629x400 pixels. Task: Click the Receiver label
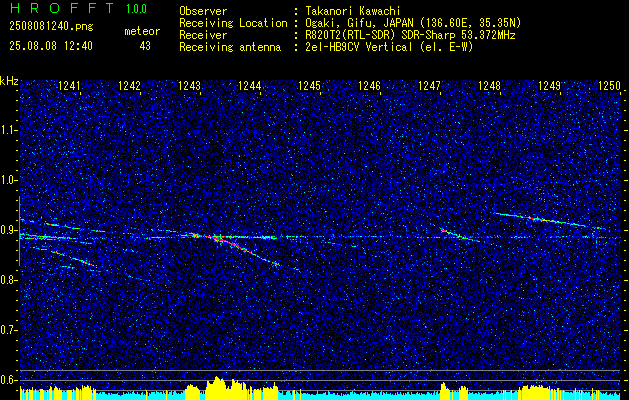(203, 35)
